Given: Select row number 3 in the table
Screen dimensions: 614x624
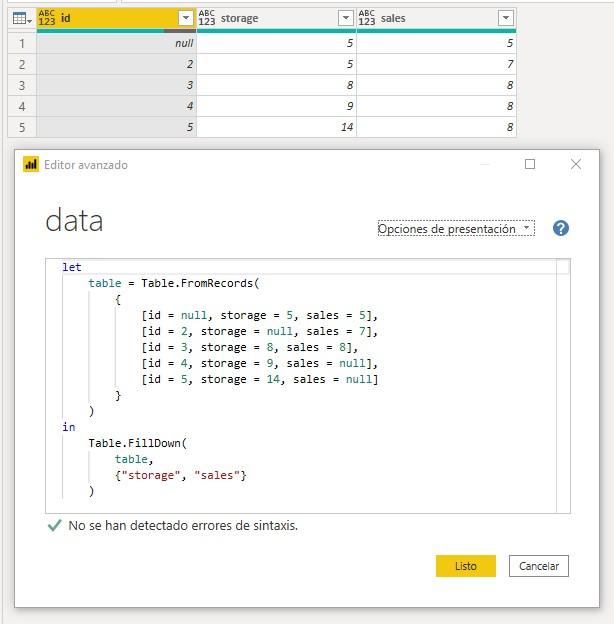Looking at the screenshot, I should coord(22,86).
